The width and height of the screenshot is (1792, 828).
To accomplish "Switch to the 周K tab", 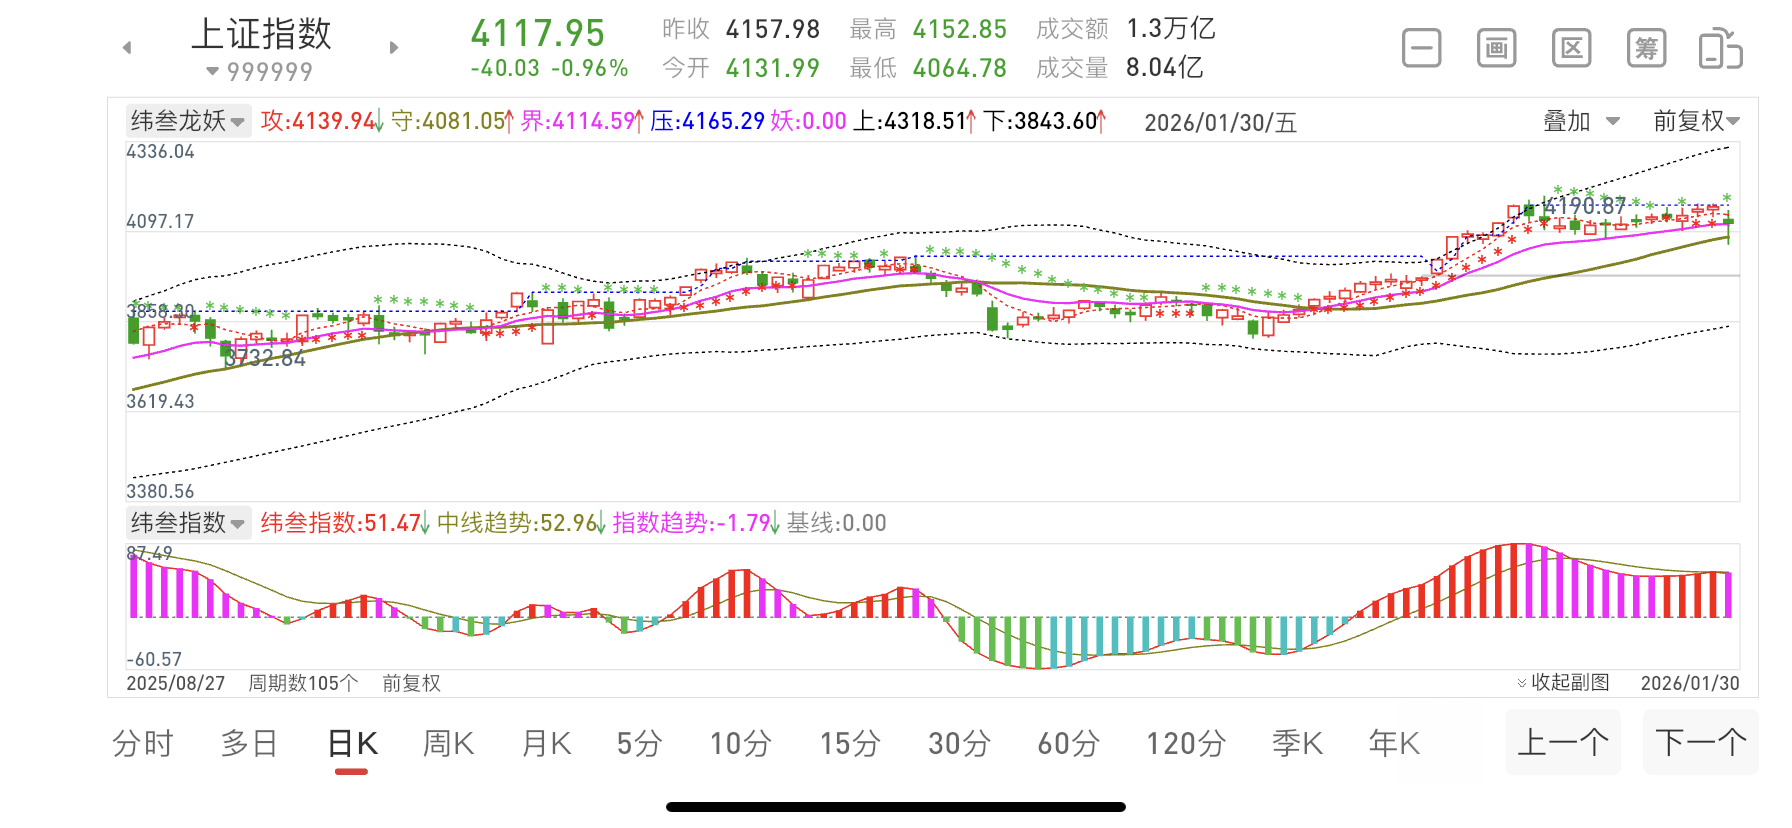I will coord(448,744).
